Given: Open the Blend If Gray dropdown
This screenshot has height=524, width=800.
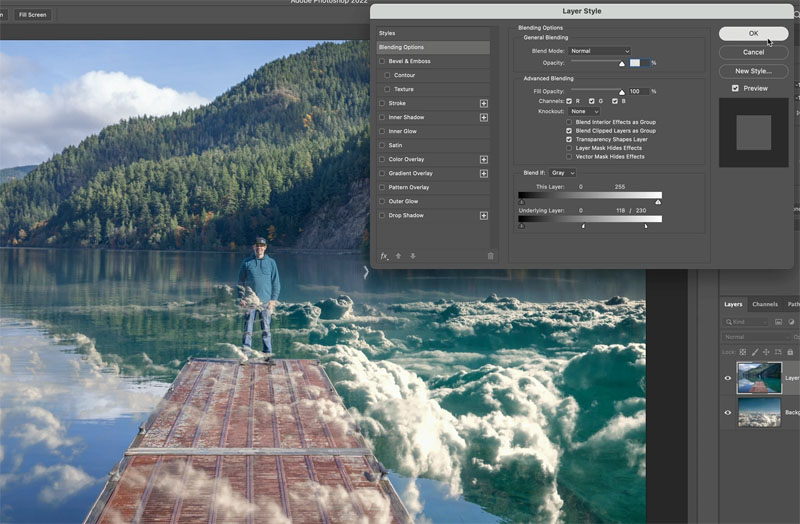Looking at the screenshot, I should tap(563, 173).
